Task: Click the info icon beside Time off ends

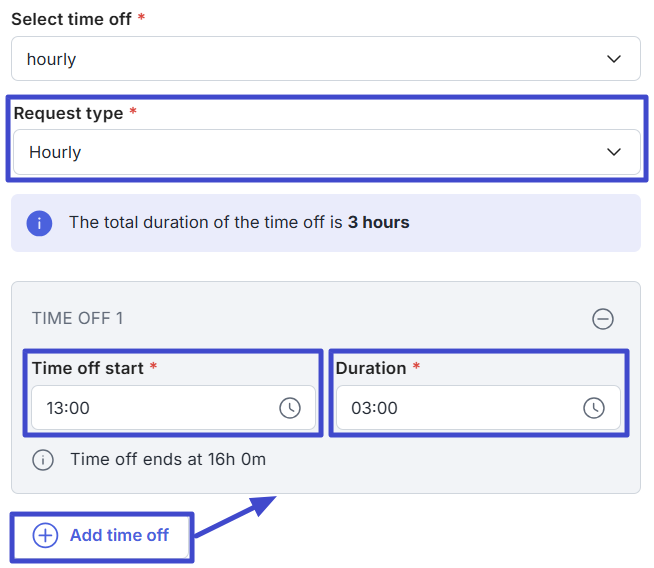Action: click(x=43, y=460)
